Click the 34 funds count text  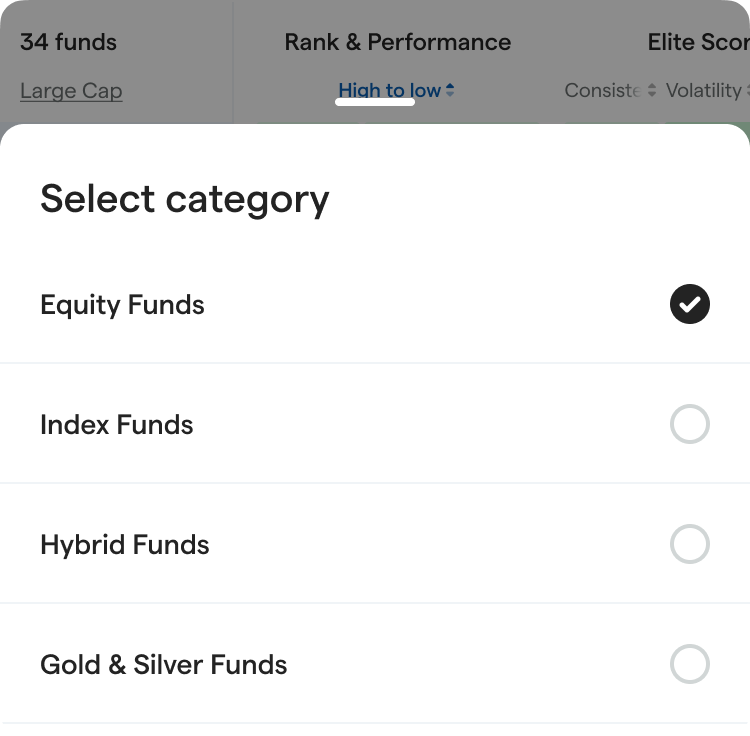pos(68,42)
